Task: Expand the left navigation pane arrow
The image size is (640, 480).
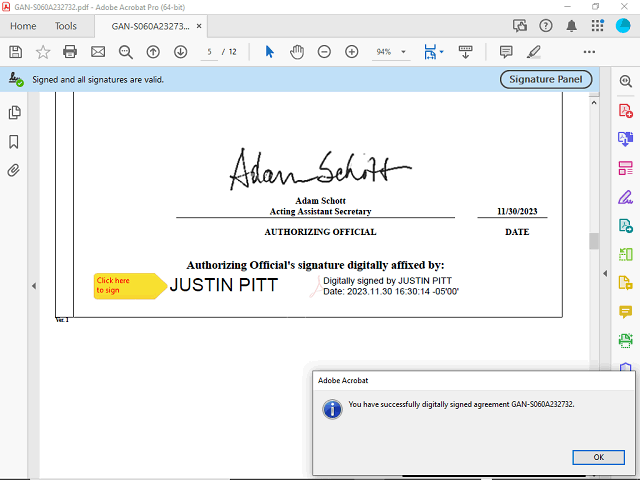Action: coord(34,286)
